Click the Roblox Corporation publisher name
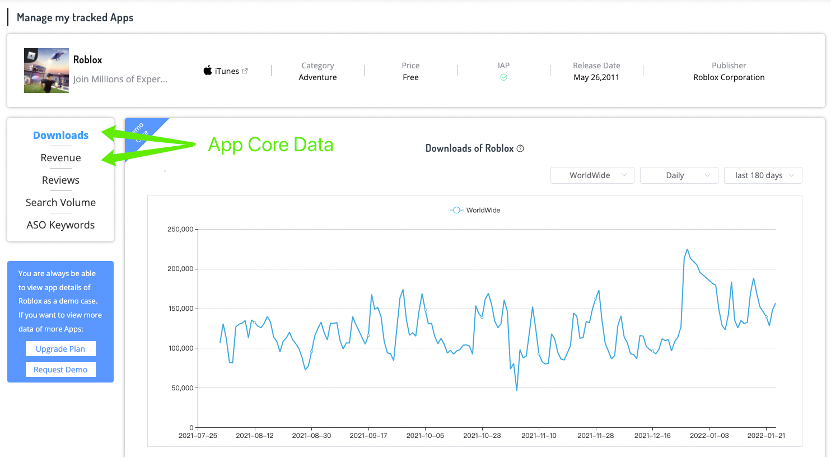 coord(728,77)
